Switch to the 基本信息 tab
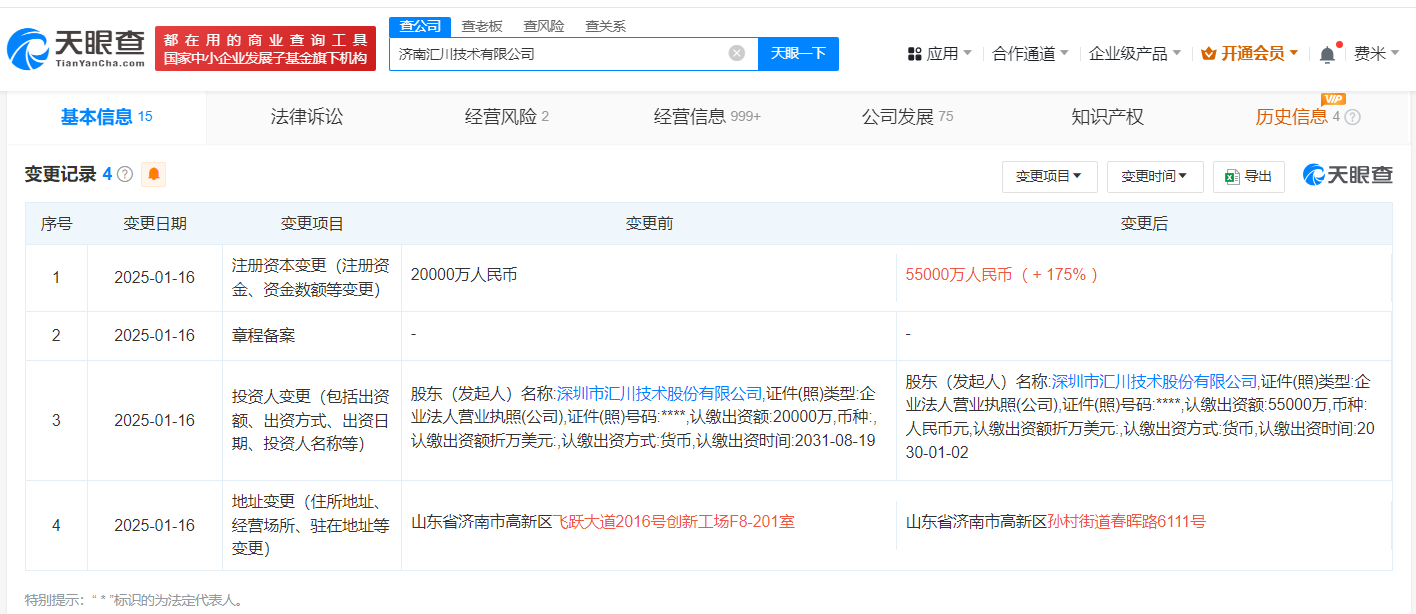Image resolution: width=1416 pixels, height=614 pixels. (106, 117)
